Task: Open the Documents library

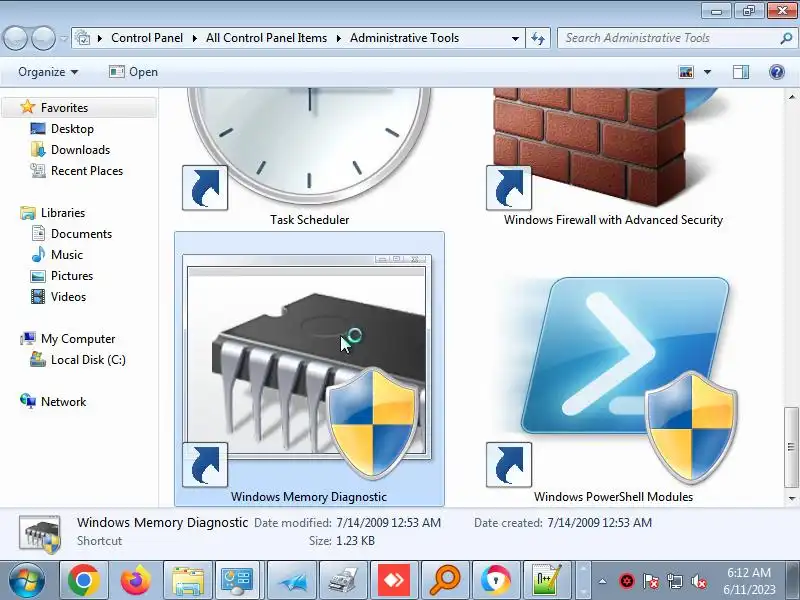Action: tap(81, 233)
